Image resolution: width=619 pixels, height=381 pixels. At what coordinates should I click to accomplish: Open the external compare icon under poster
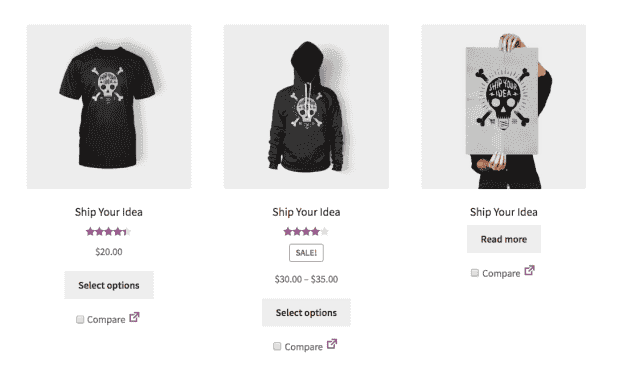pos(529,271)
